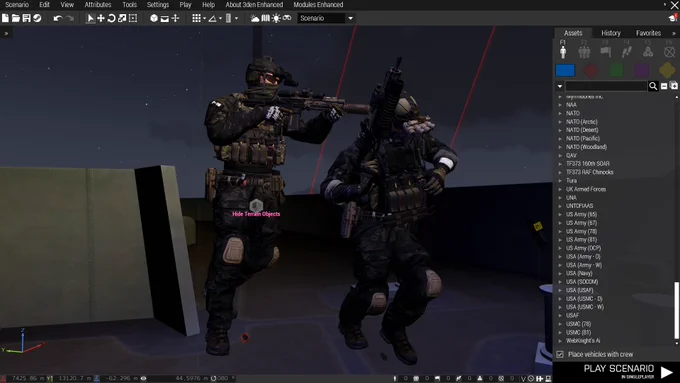
Task: Open translation grid size dropdown arrow
Action: (x=204, y=19)
